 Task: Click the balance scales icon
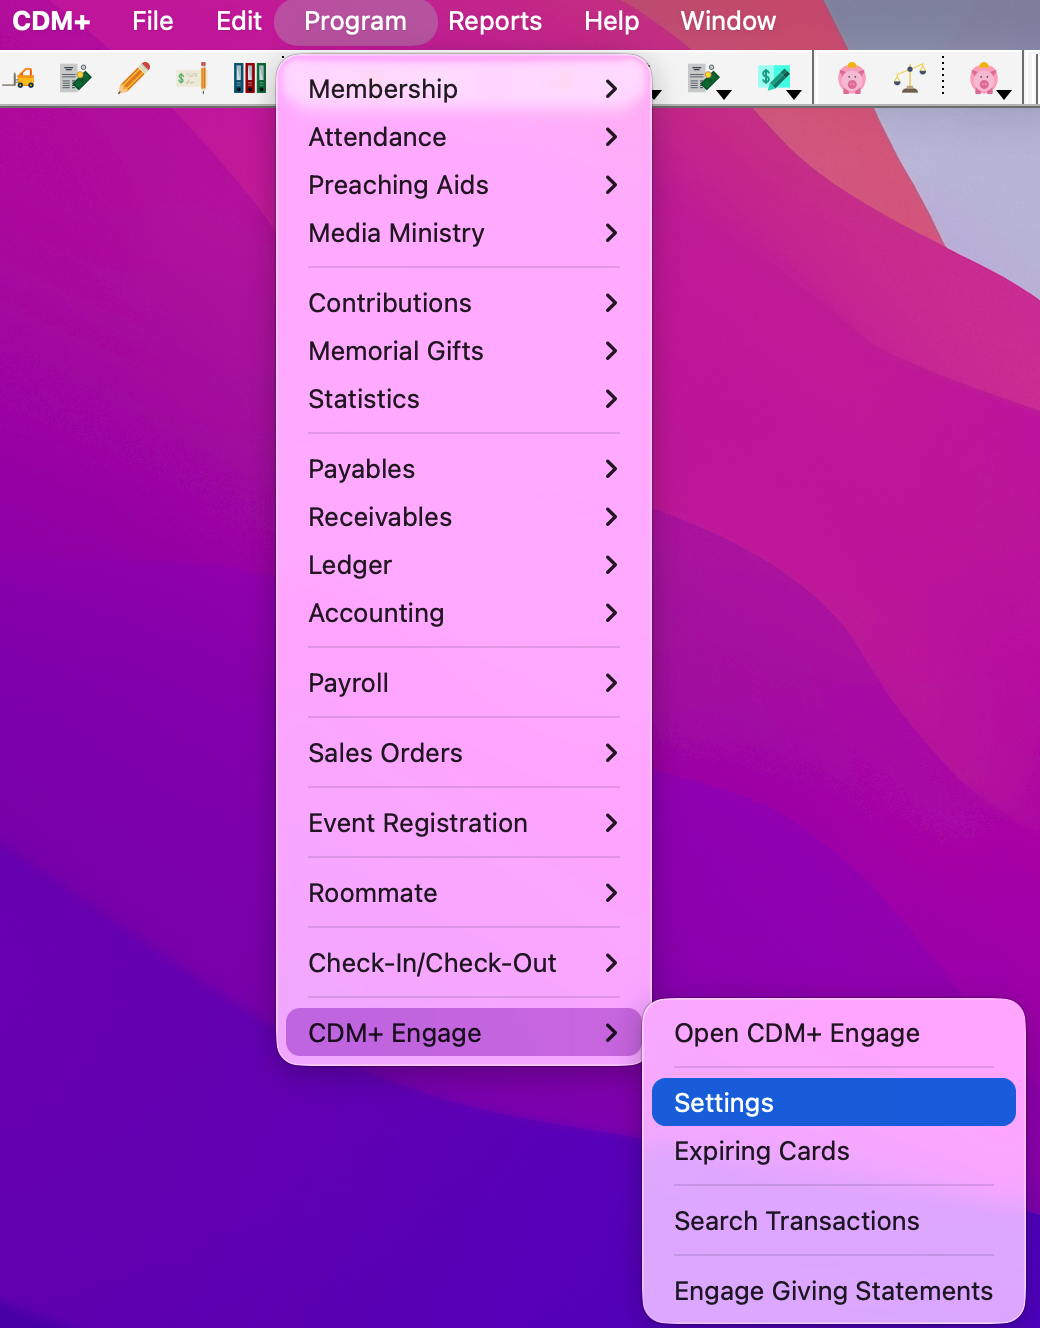[909, 78]
